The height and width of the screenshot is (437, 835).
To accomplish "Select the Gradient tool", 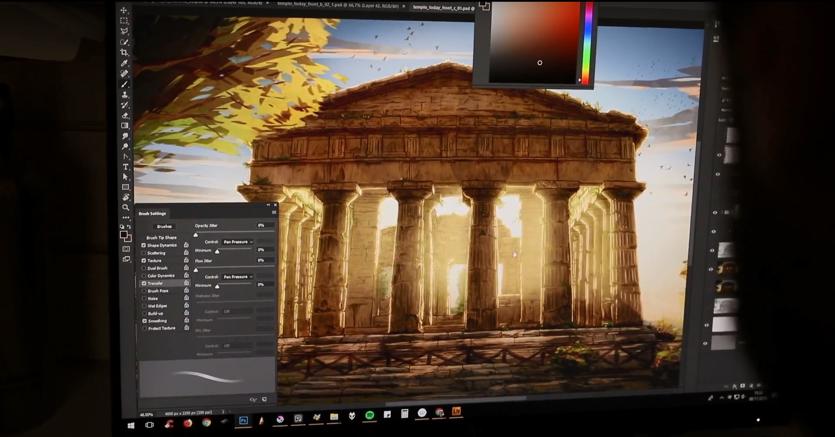I will click(125, 125).
